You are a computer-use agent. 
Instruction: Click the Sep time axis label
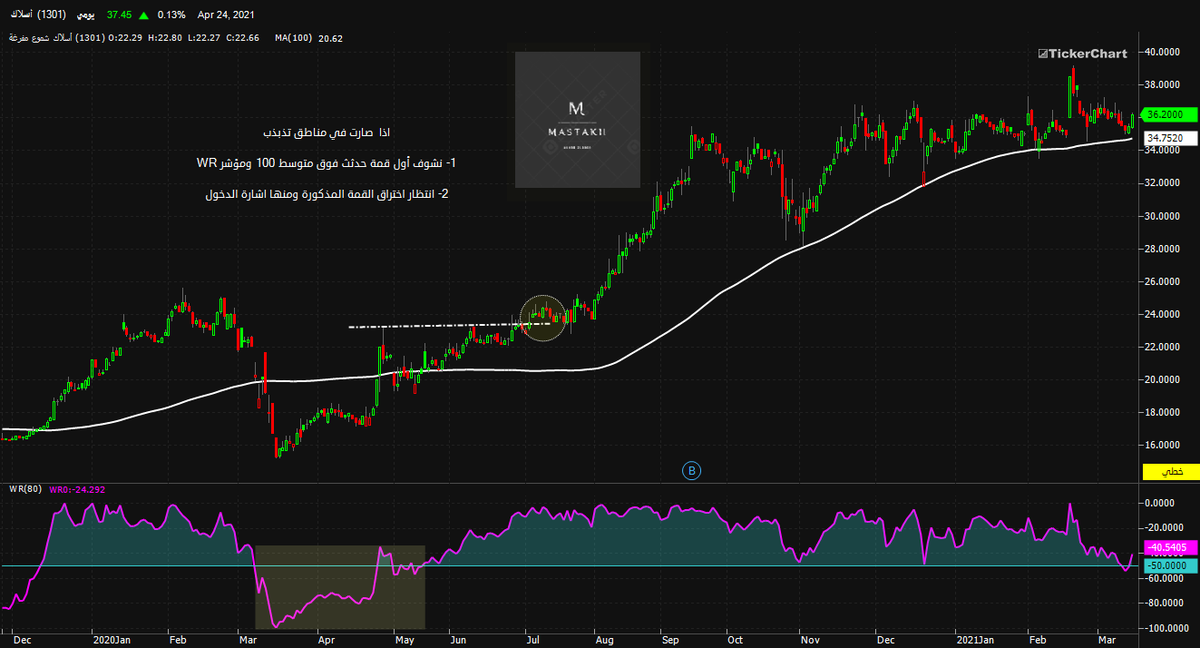coord(671,638)
